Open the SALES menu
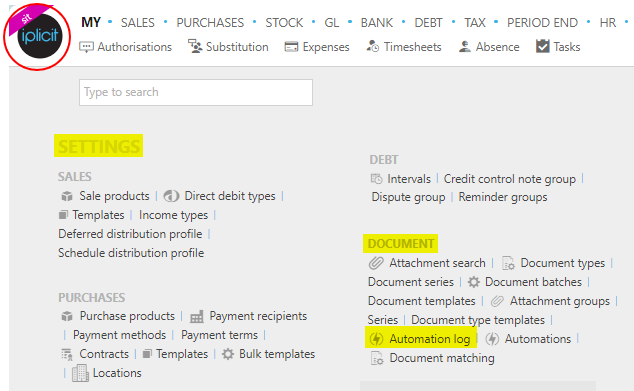 click(137, 23)
